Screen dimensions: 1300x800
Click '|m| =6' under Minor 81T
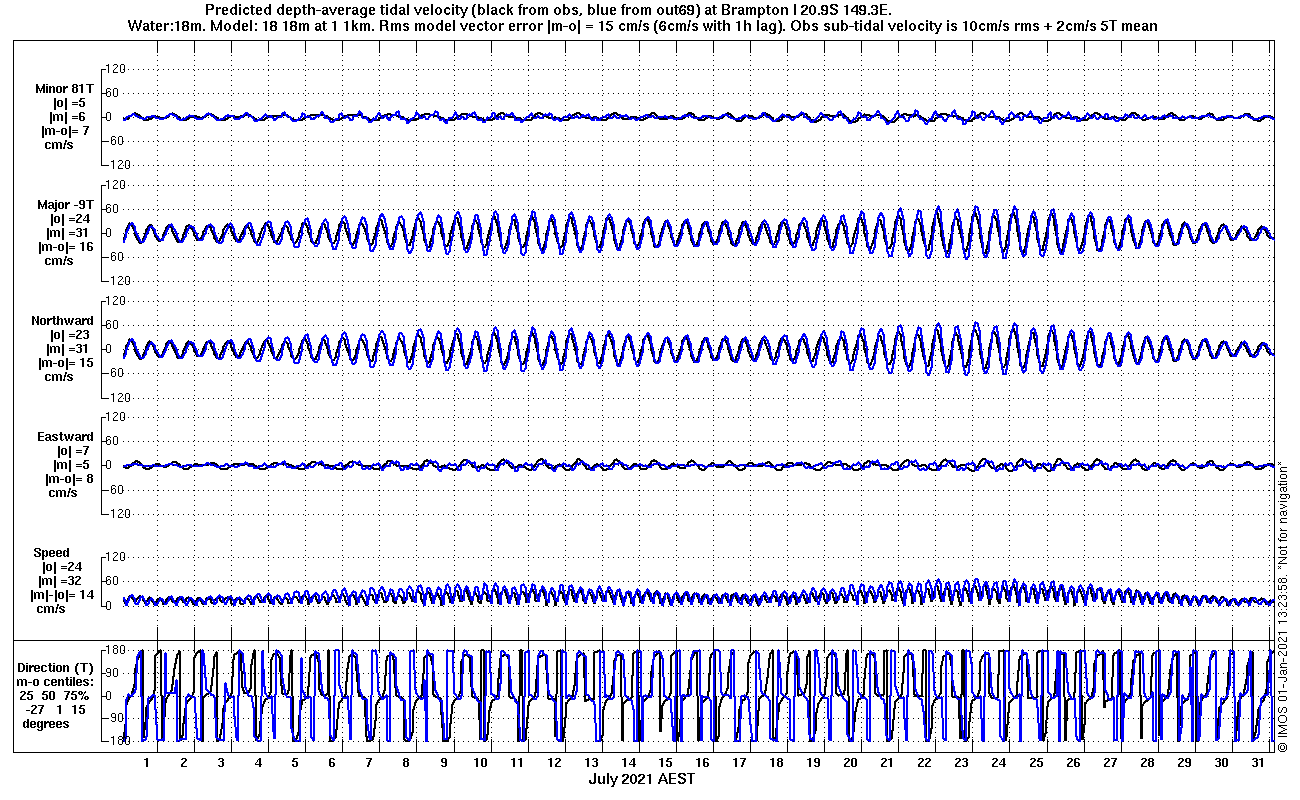pyautogui.click(x=70, y=117)
